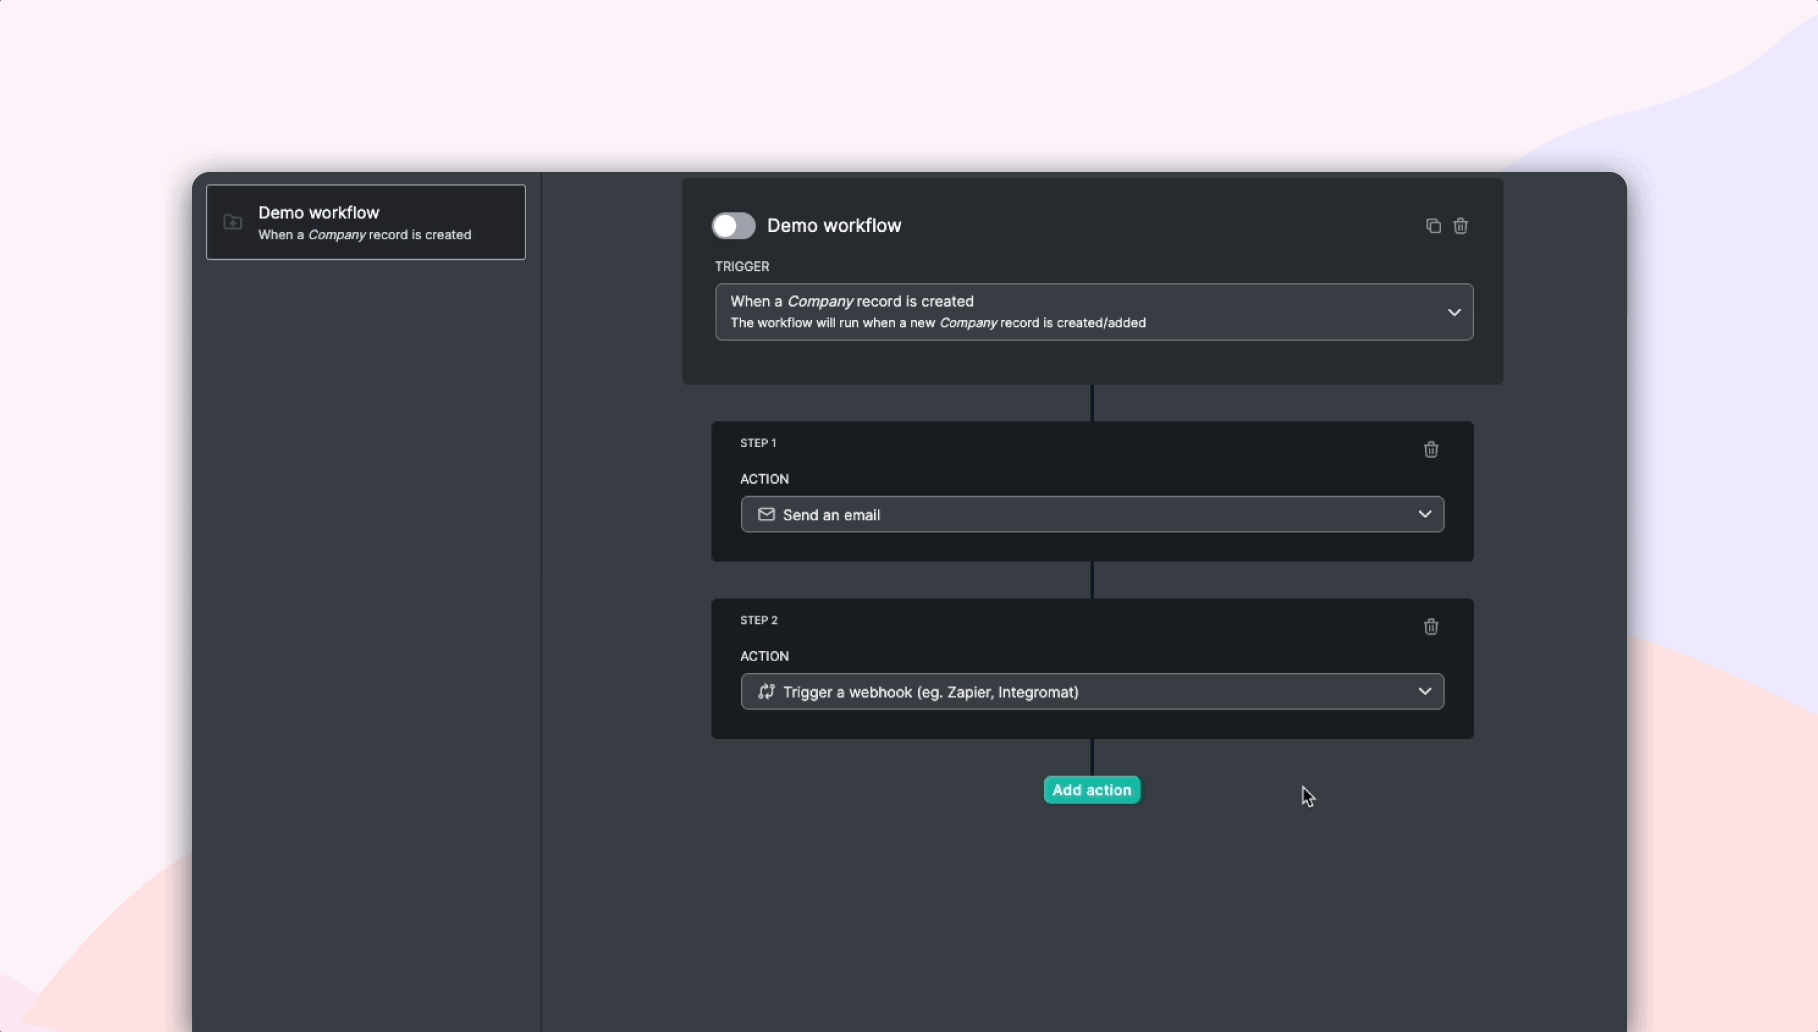Switch off the workflow activation toggle
The image size is (1818, 1032).
(733, 226)
